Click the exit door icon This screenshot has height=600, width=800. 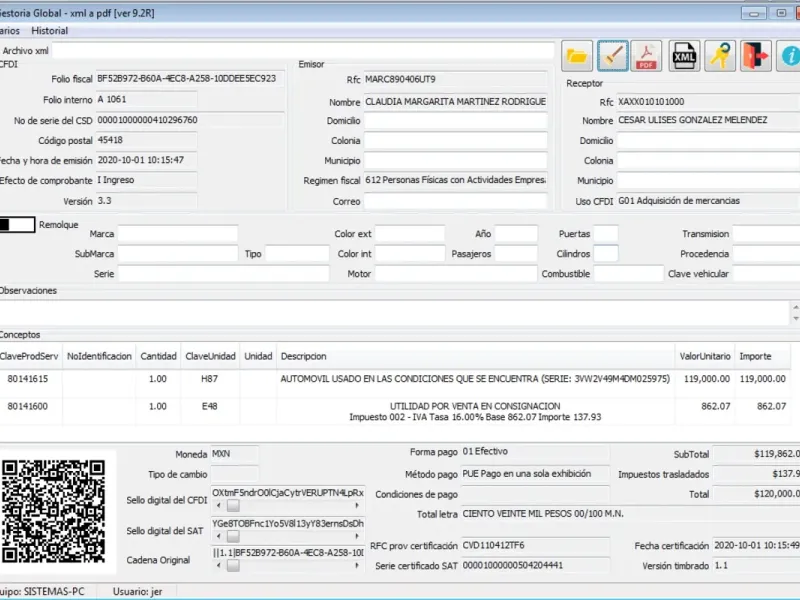pos(755,57)
